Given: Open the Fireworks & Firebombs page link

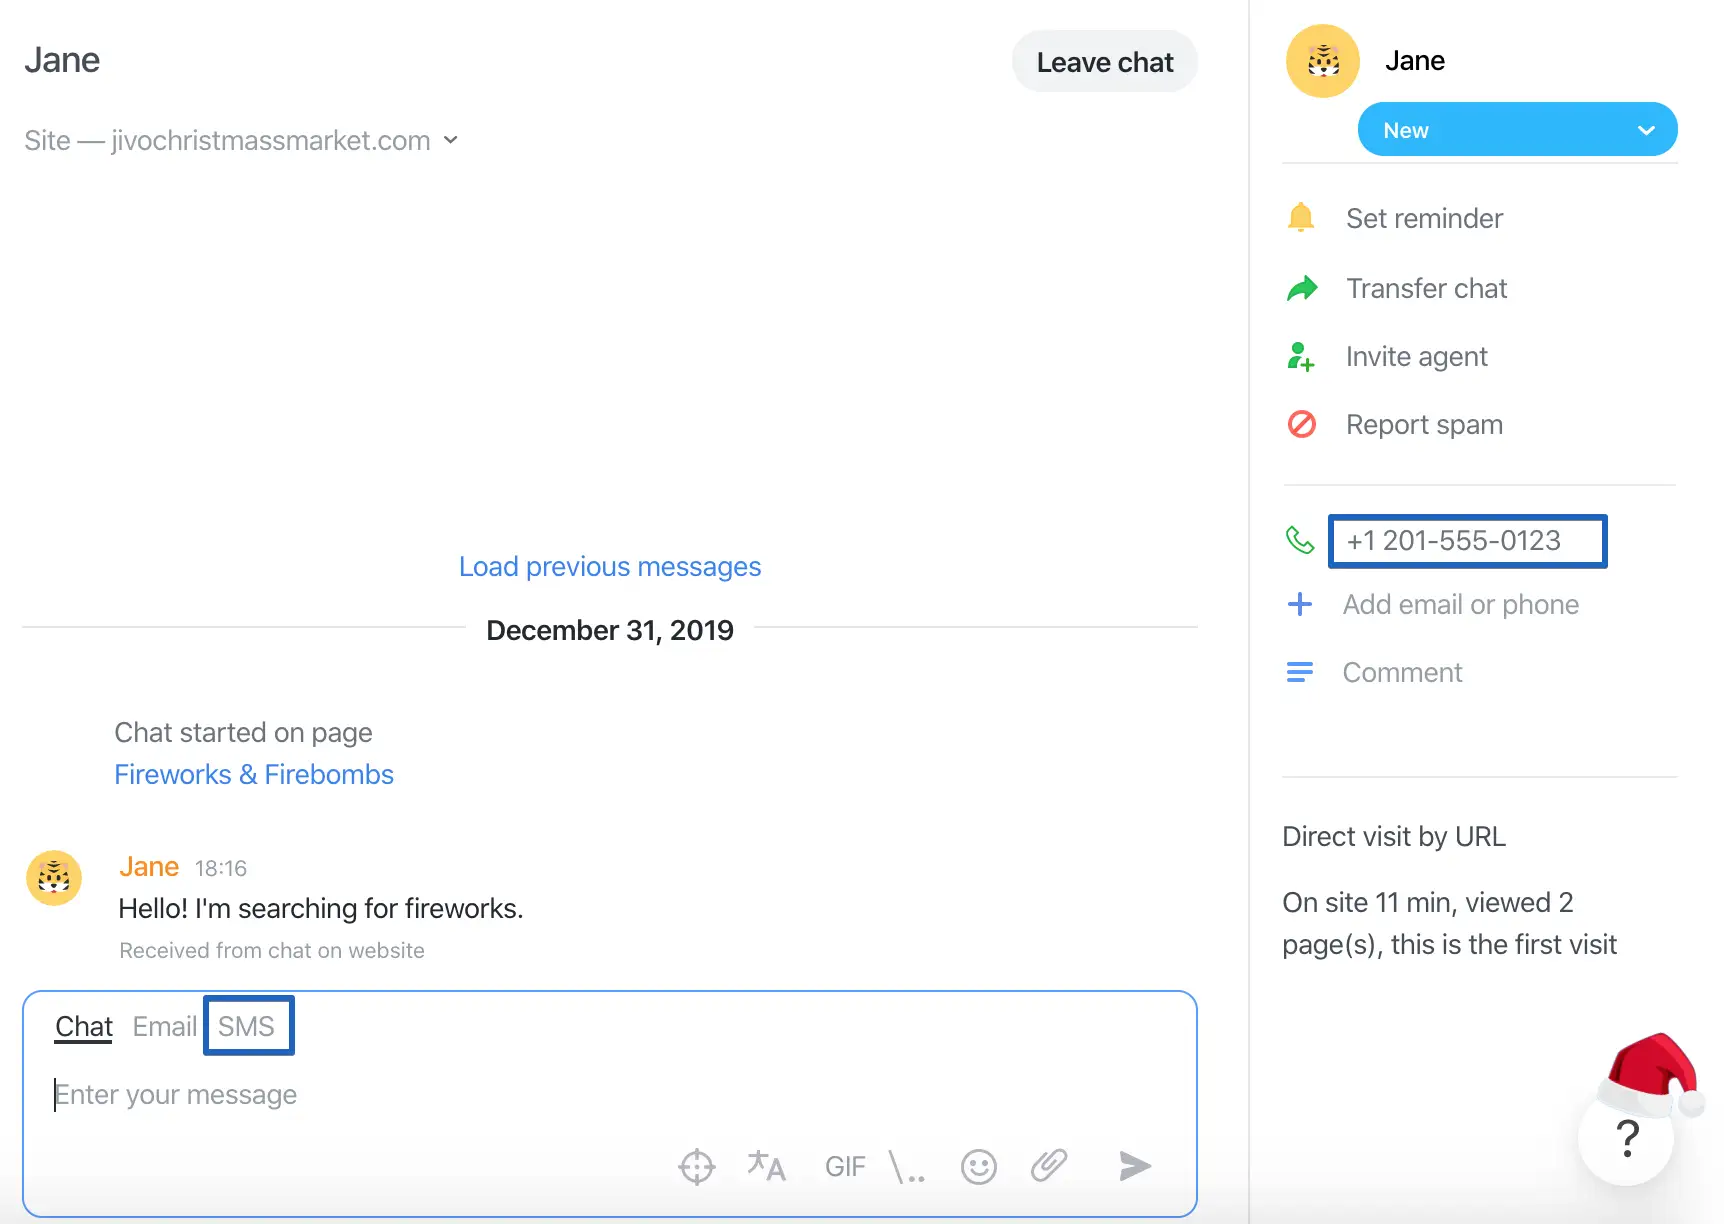Looking at the screenshot, I should click(254, 775).
